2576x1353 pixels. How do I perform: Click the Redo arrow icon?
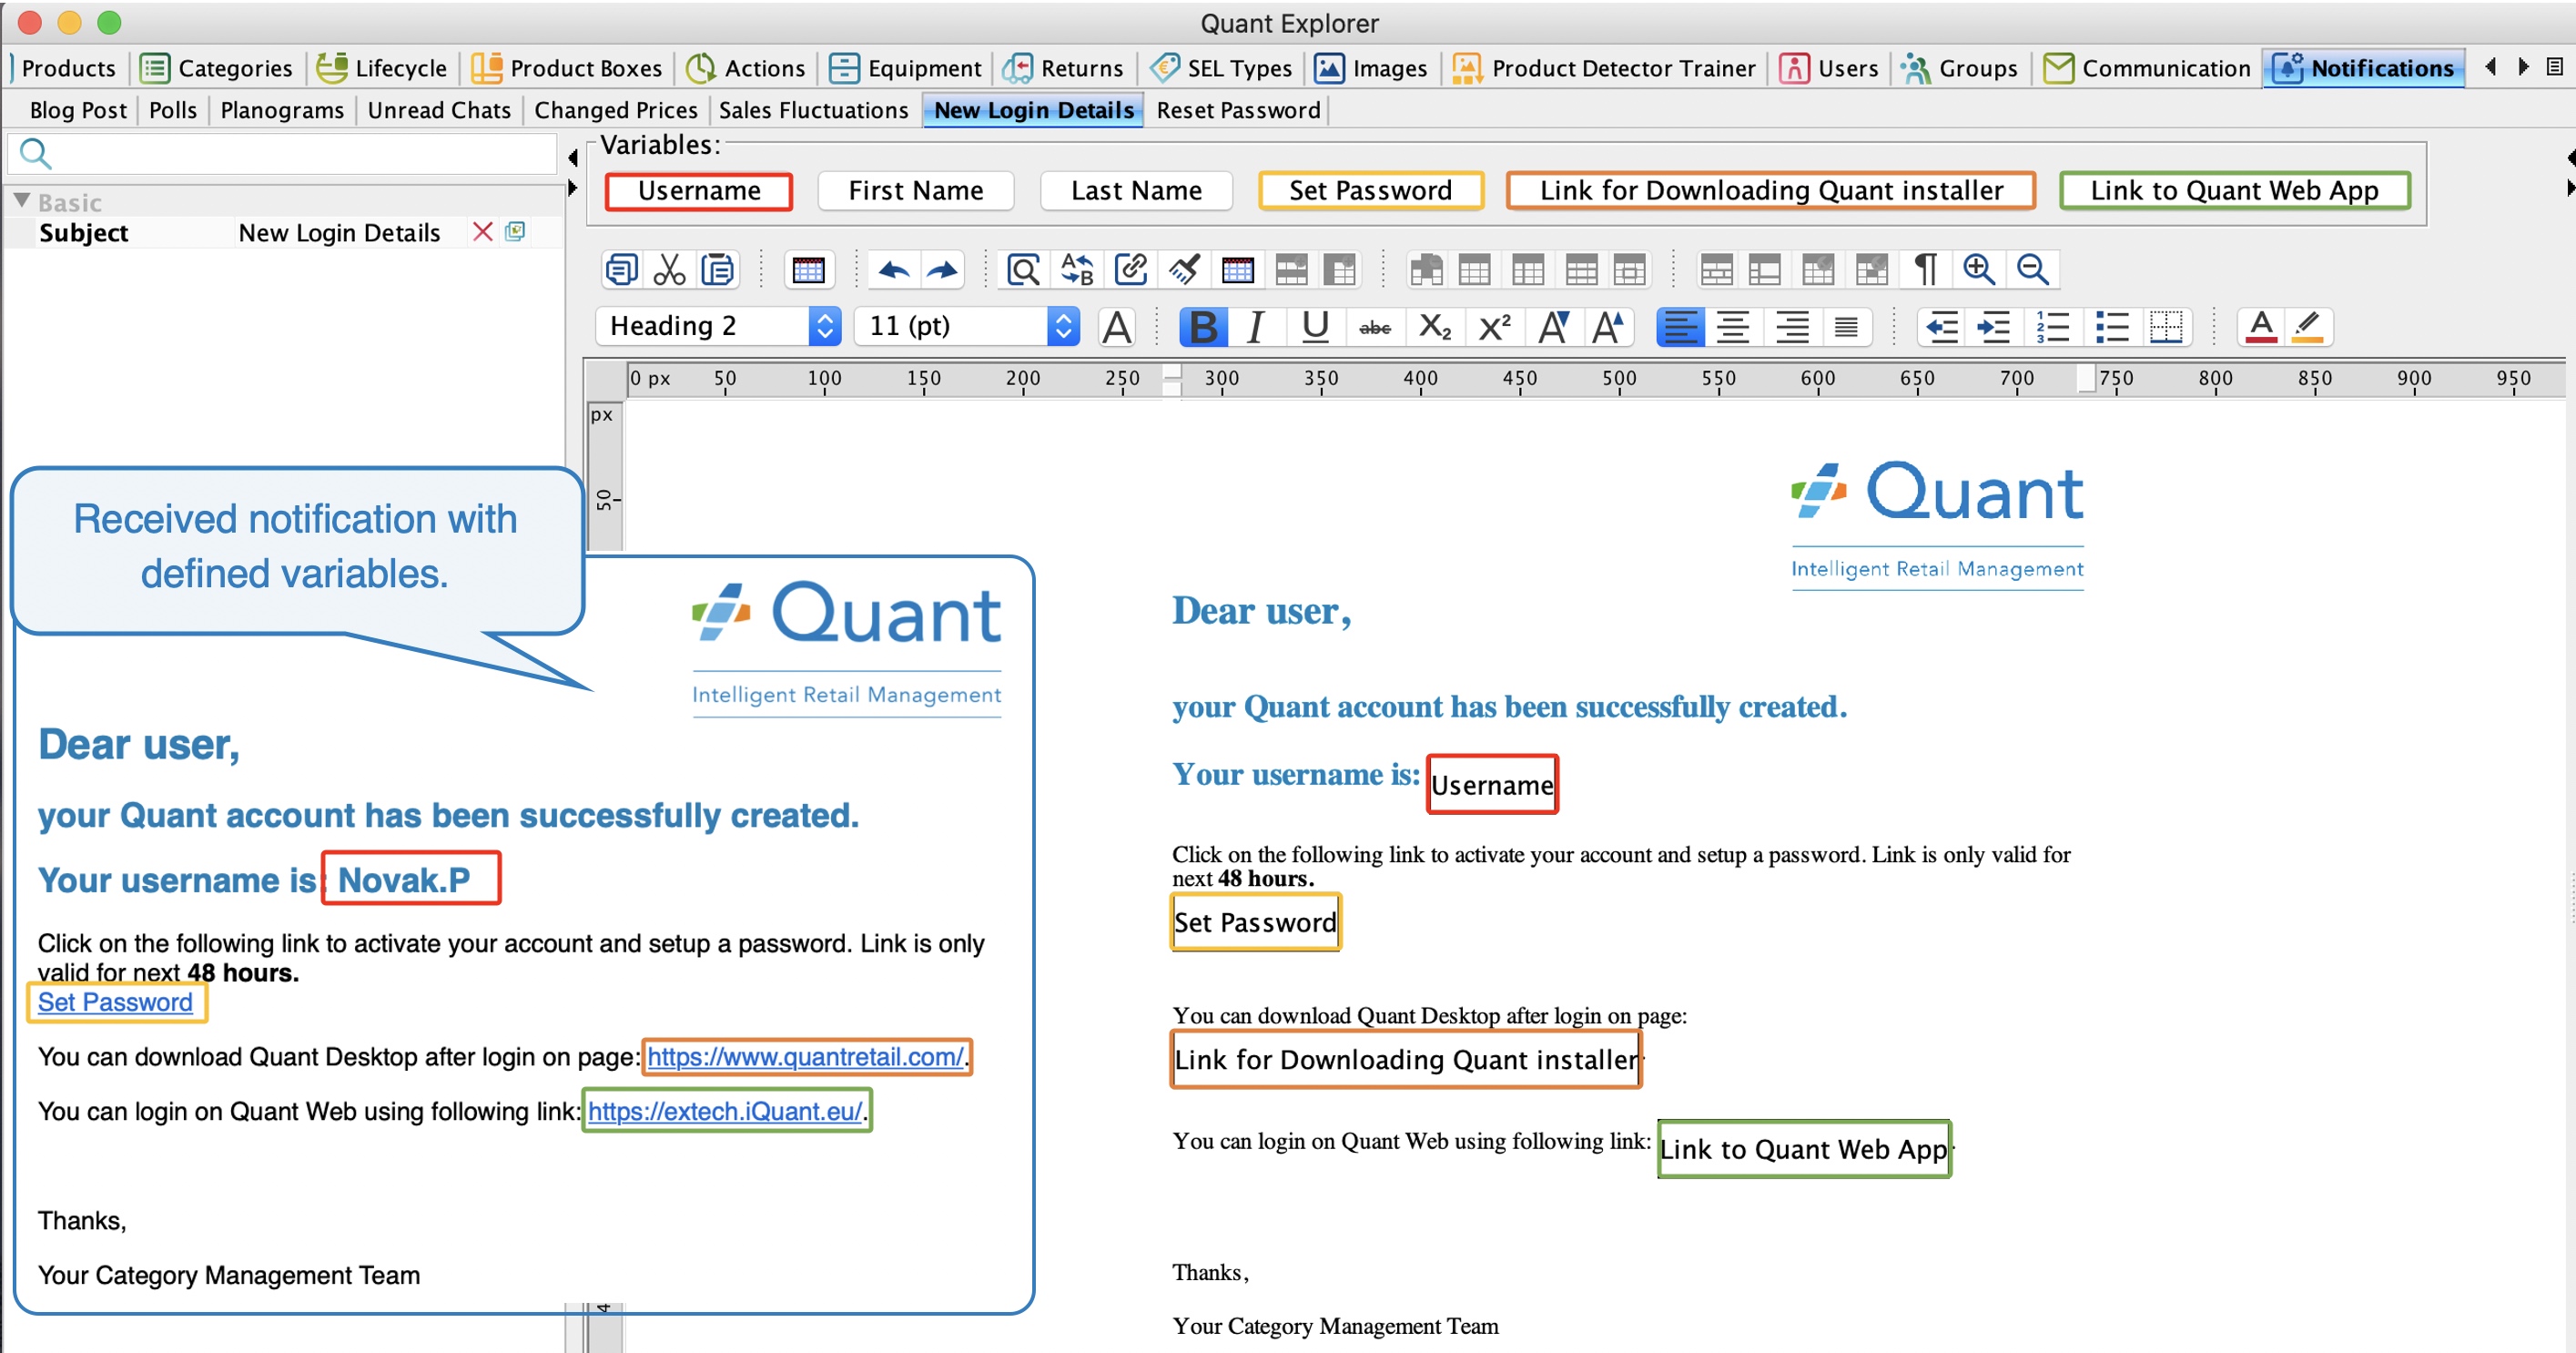pos(942,269)
